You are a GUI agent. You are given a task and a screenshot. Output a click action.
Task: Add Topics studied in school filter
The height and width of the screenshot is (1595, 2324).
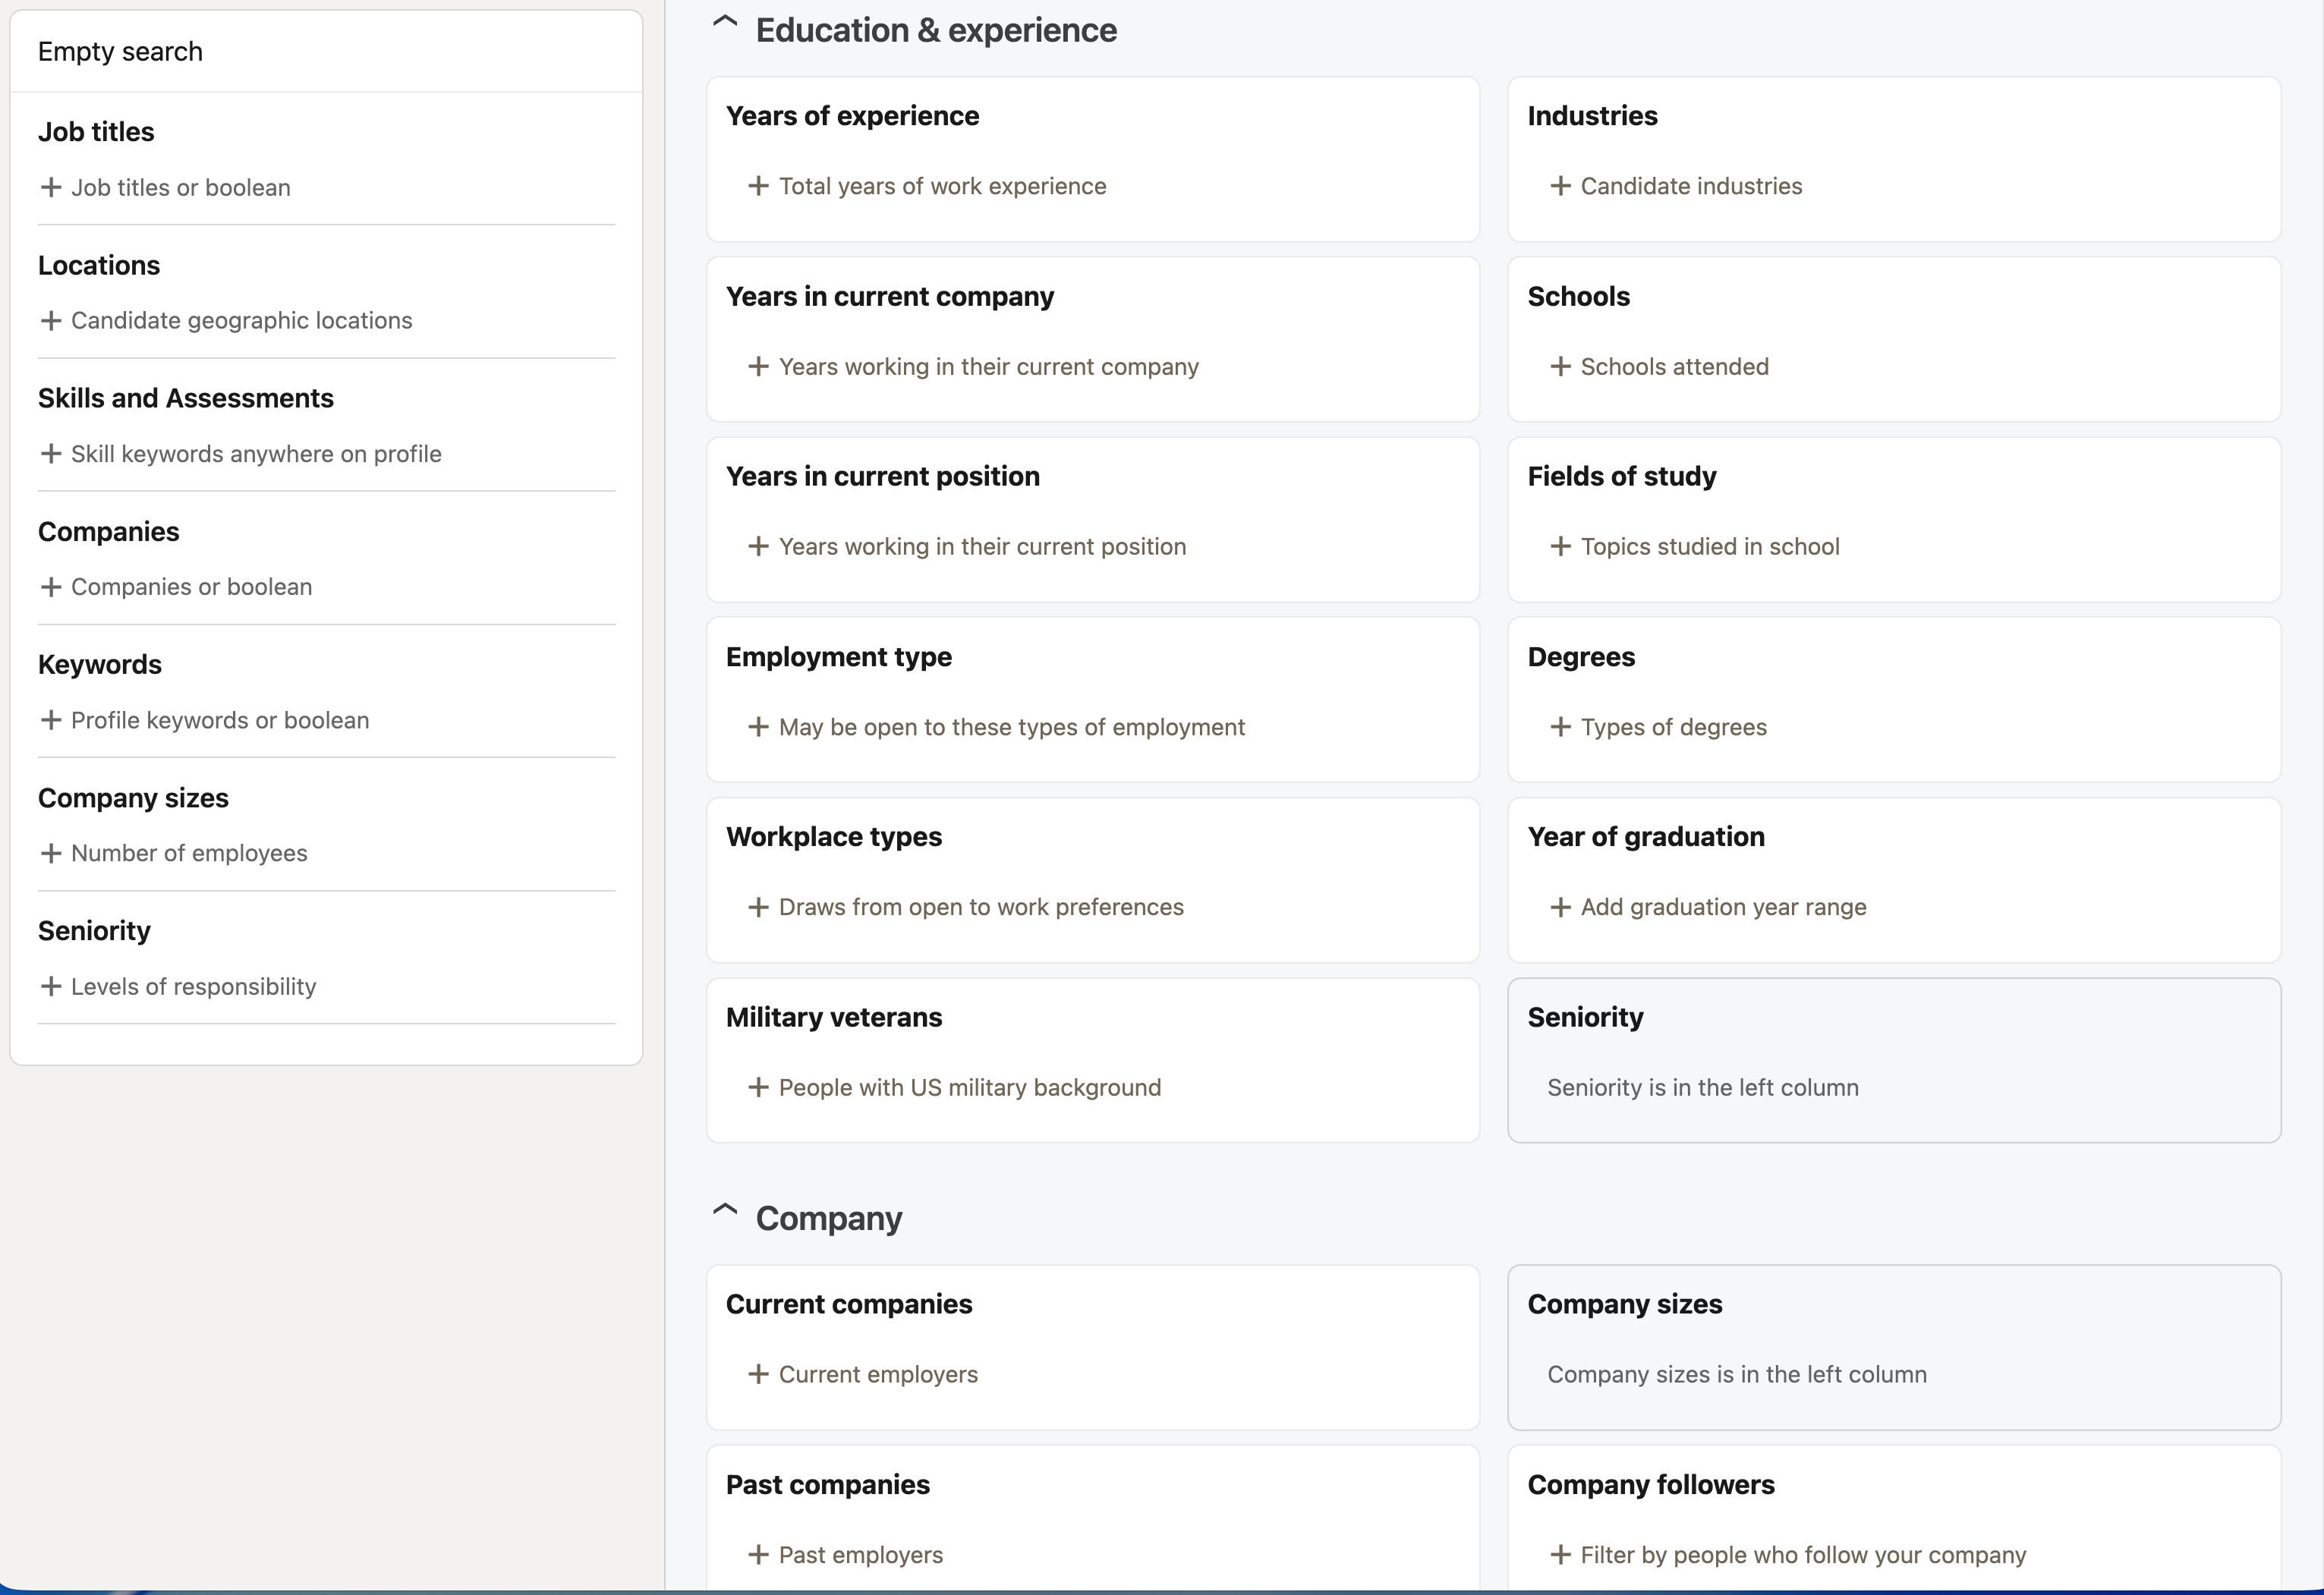pyautogui.click(x=1708, y=547)
